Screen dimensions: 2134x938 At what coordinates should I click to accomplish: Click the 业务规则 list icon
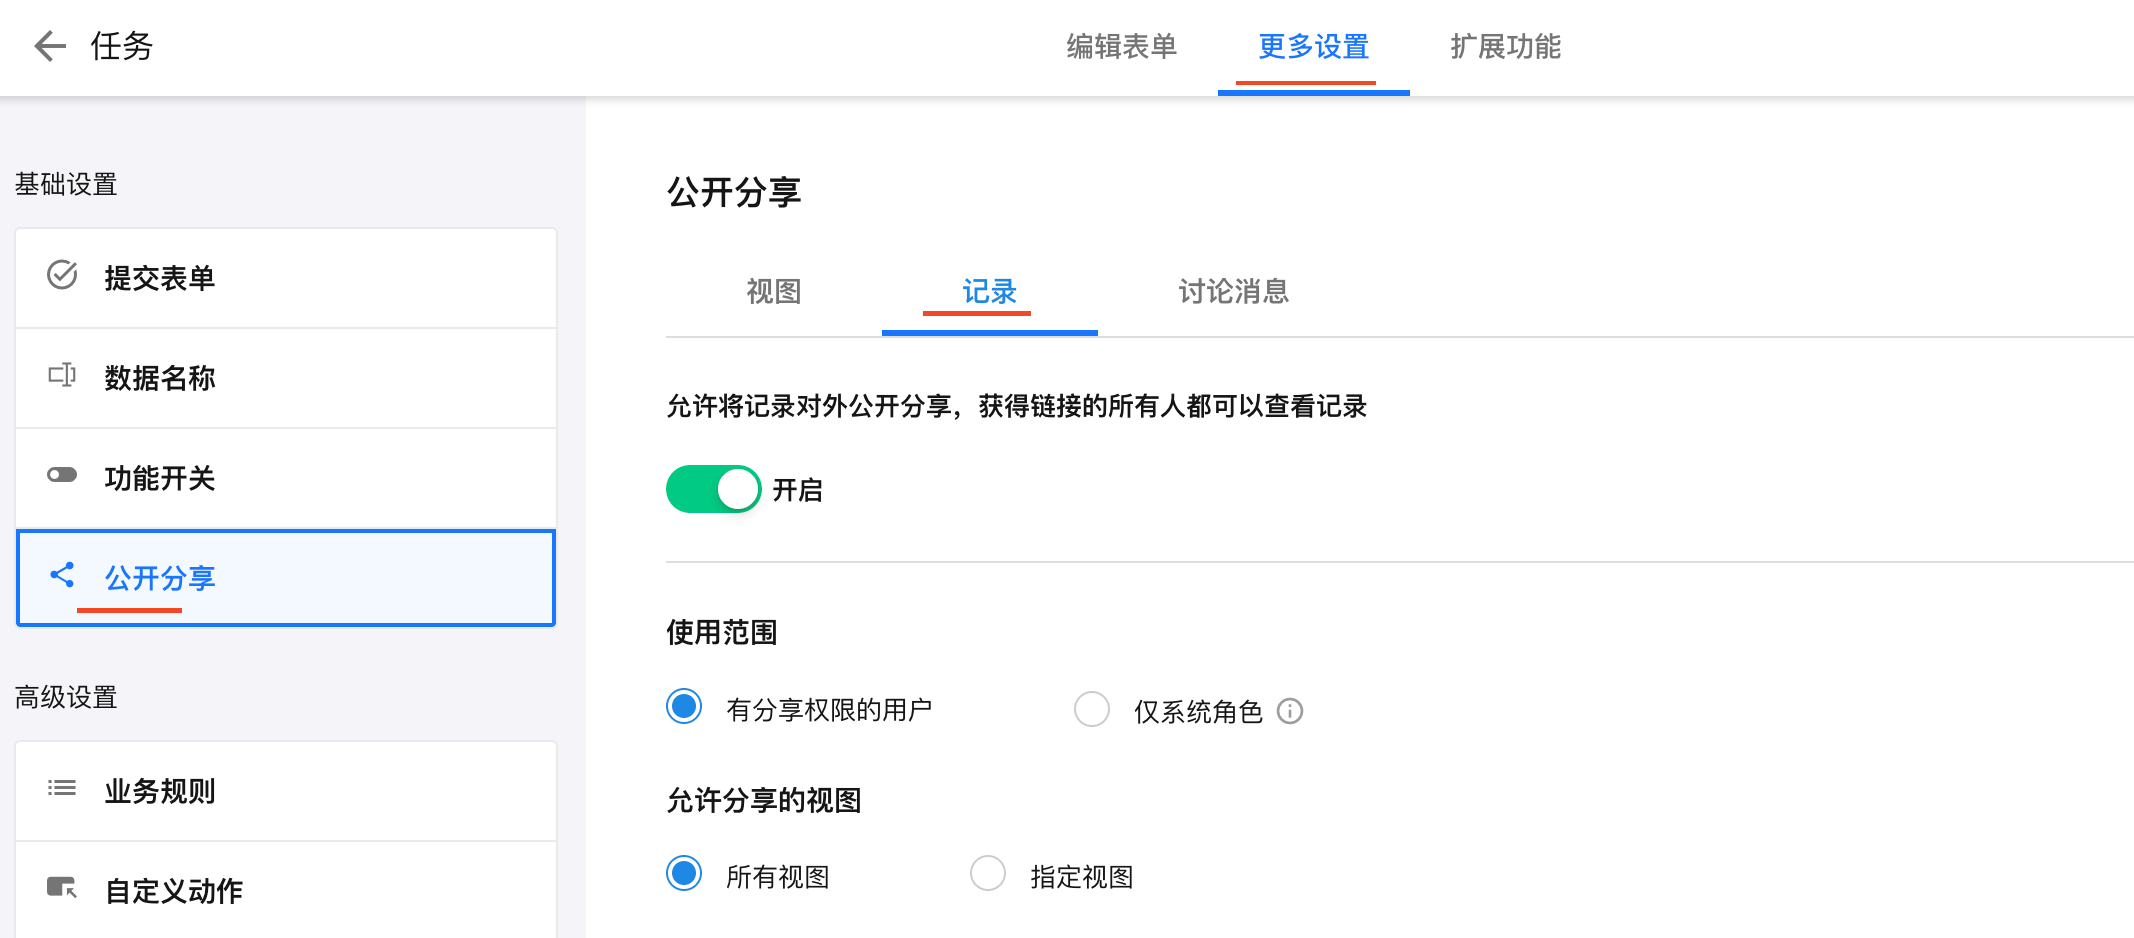coord(62,788)
